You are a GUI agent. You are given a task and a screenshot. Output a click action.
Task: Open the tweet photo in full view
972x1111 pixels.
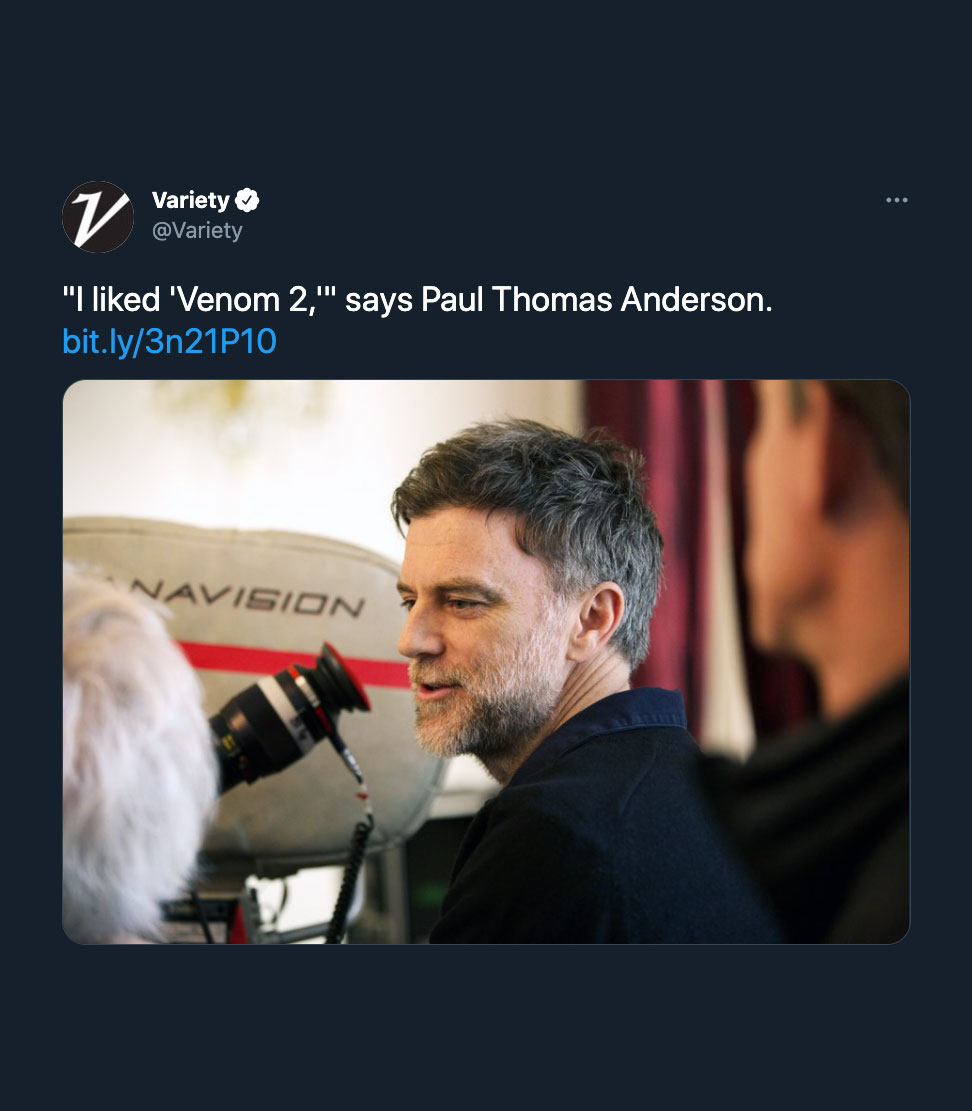click(x=486, y=662)
